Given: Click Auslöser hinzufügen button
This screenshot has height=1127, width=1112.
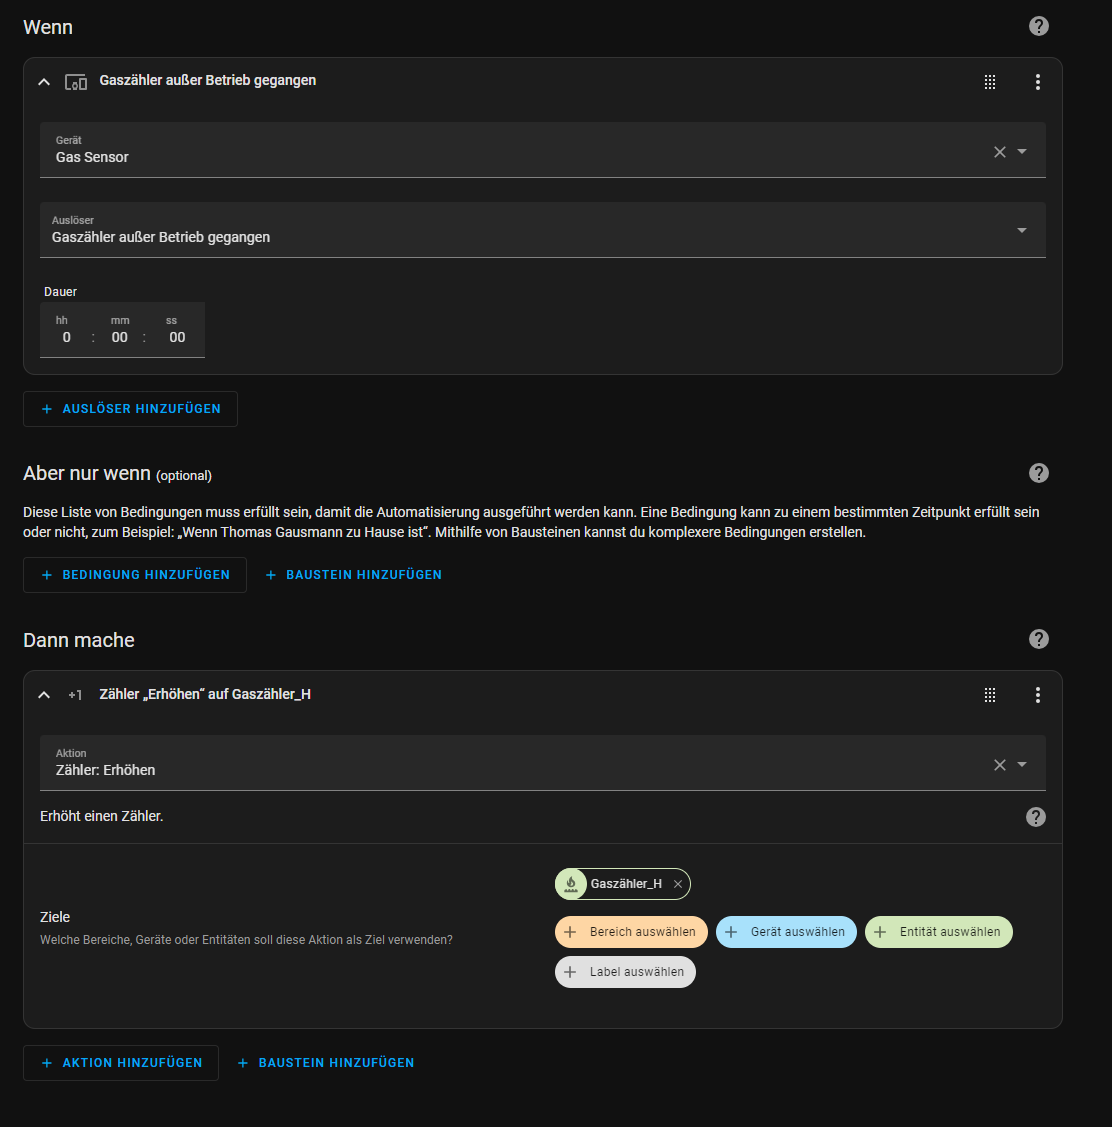Looking at the screenshot, I should (x=131, y=409).
